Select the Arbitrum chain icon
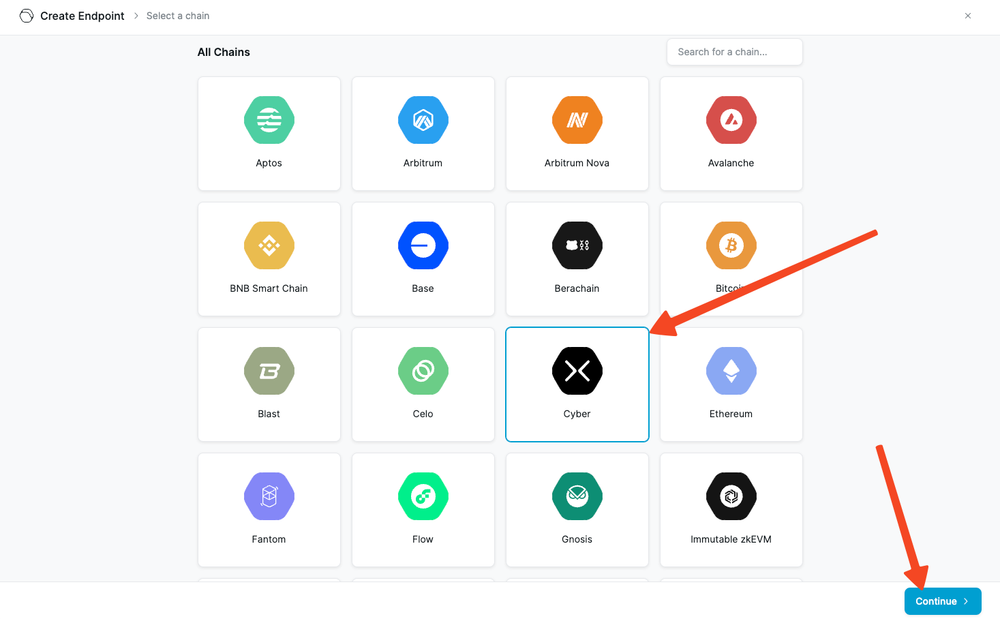Screen dimensions: 1000x619 click(x=423, y=120)
